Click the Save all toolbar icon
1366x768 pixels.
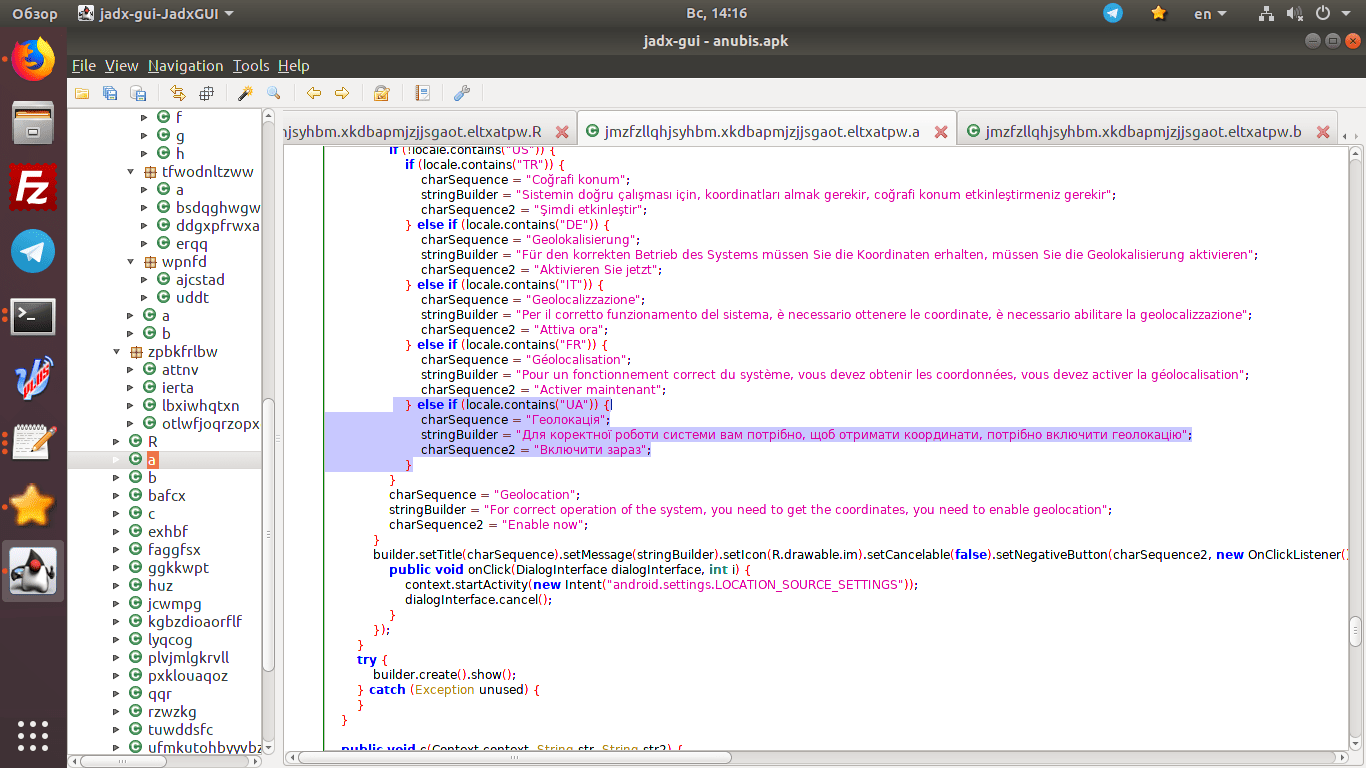(110, 93)
